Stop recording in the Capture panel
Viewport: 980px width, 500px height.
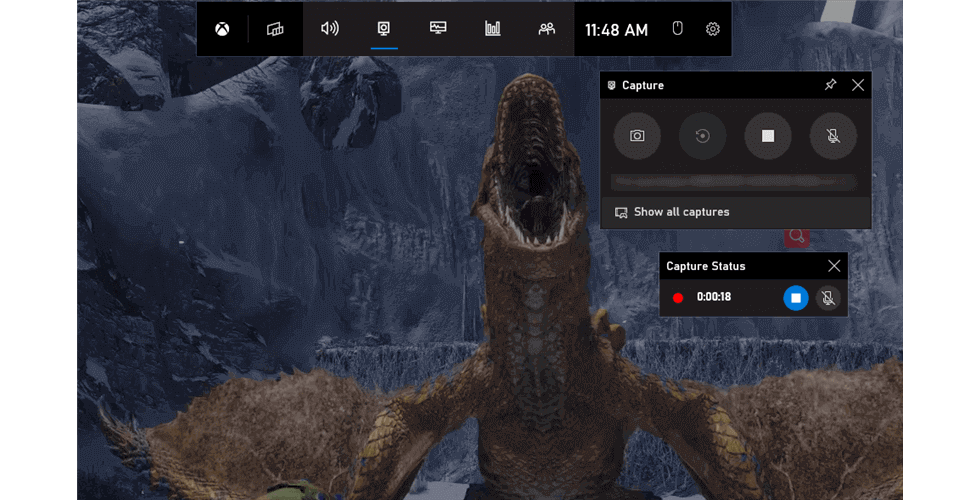(x=768, y=136)
